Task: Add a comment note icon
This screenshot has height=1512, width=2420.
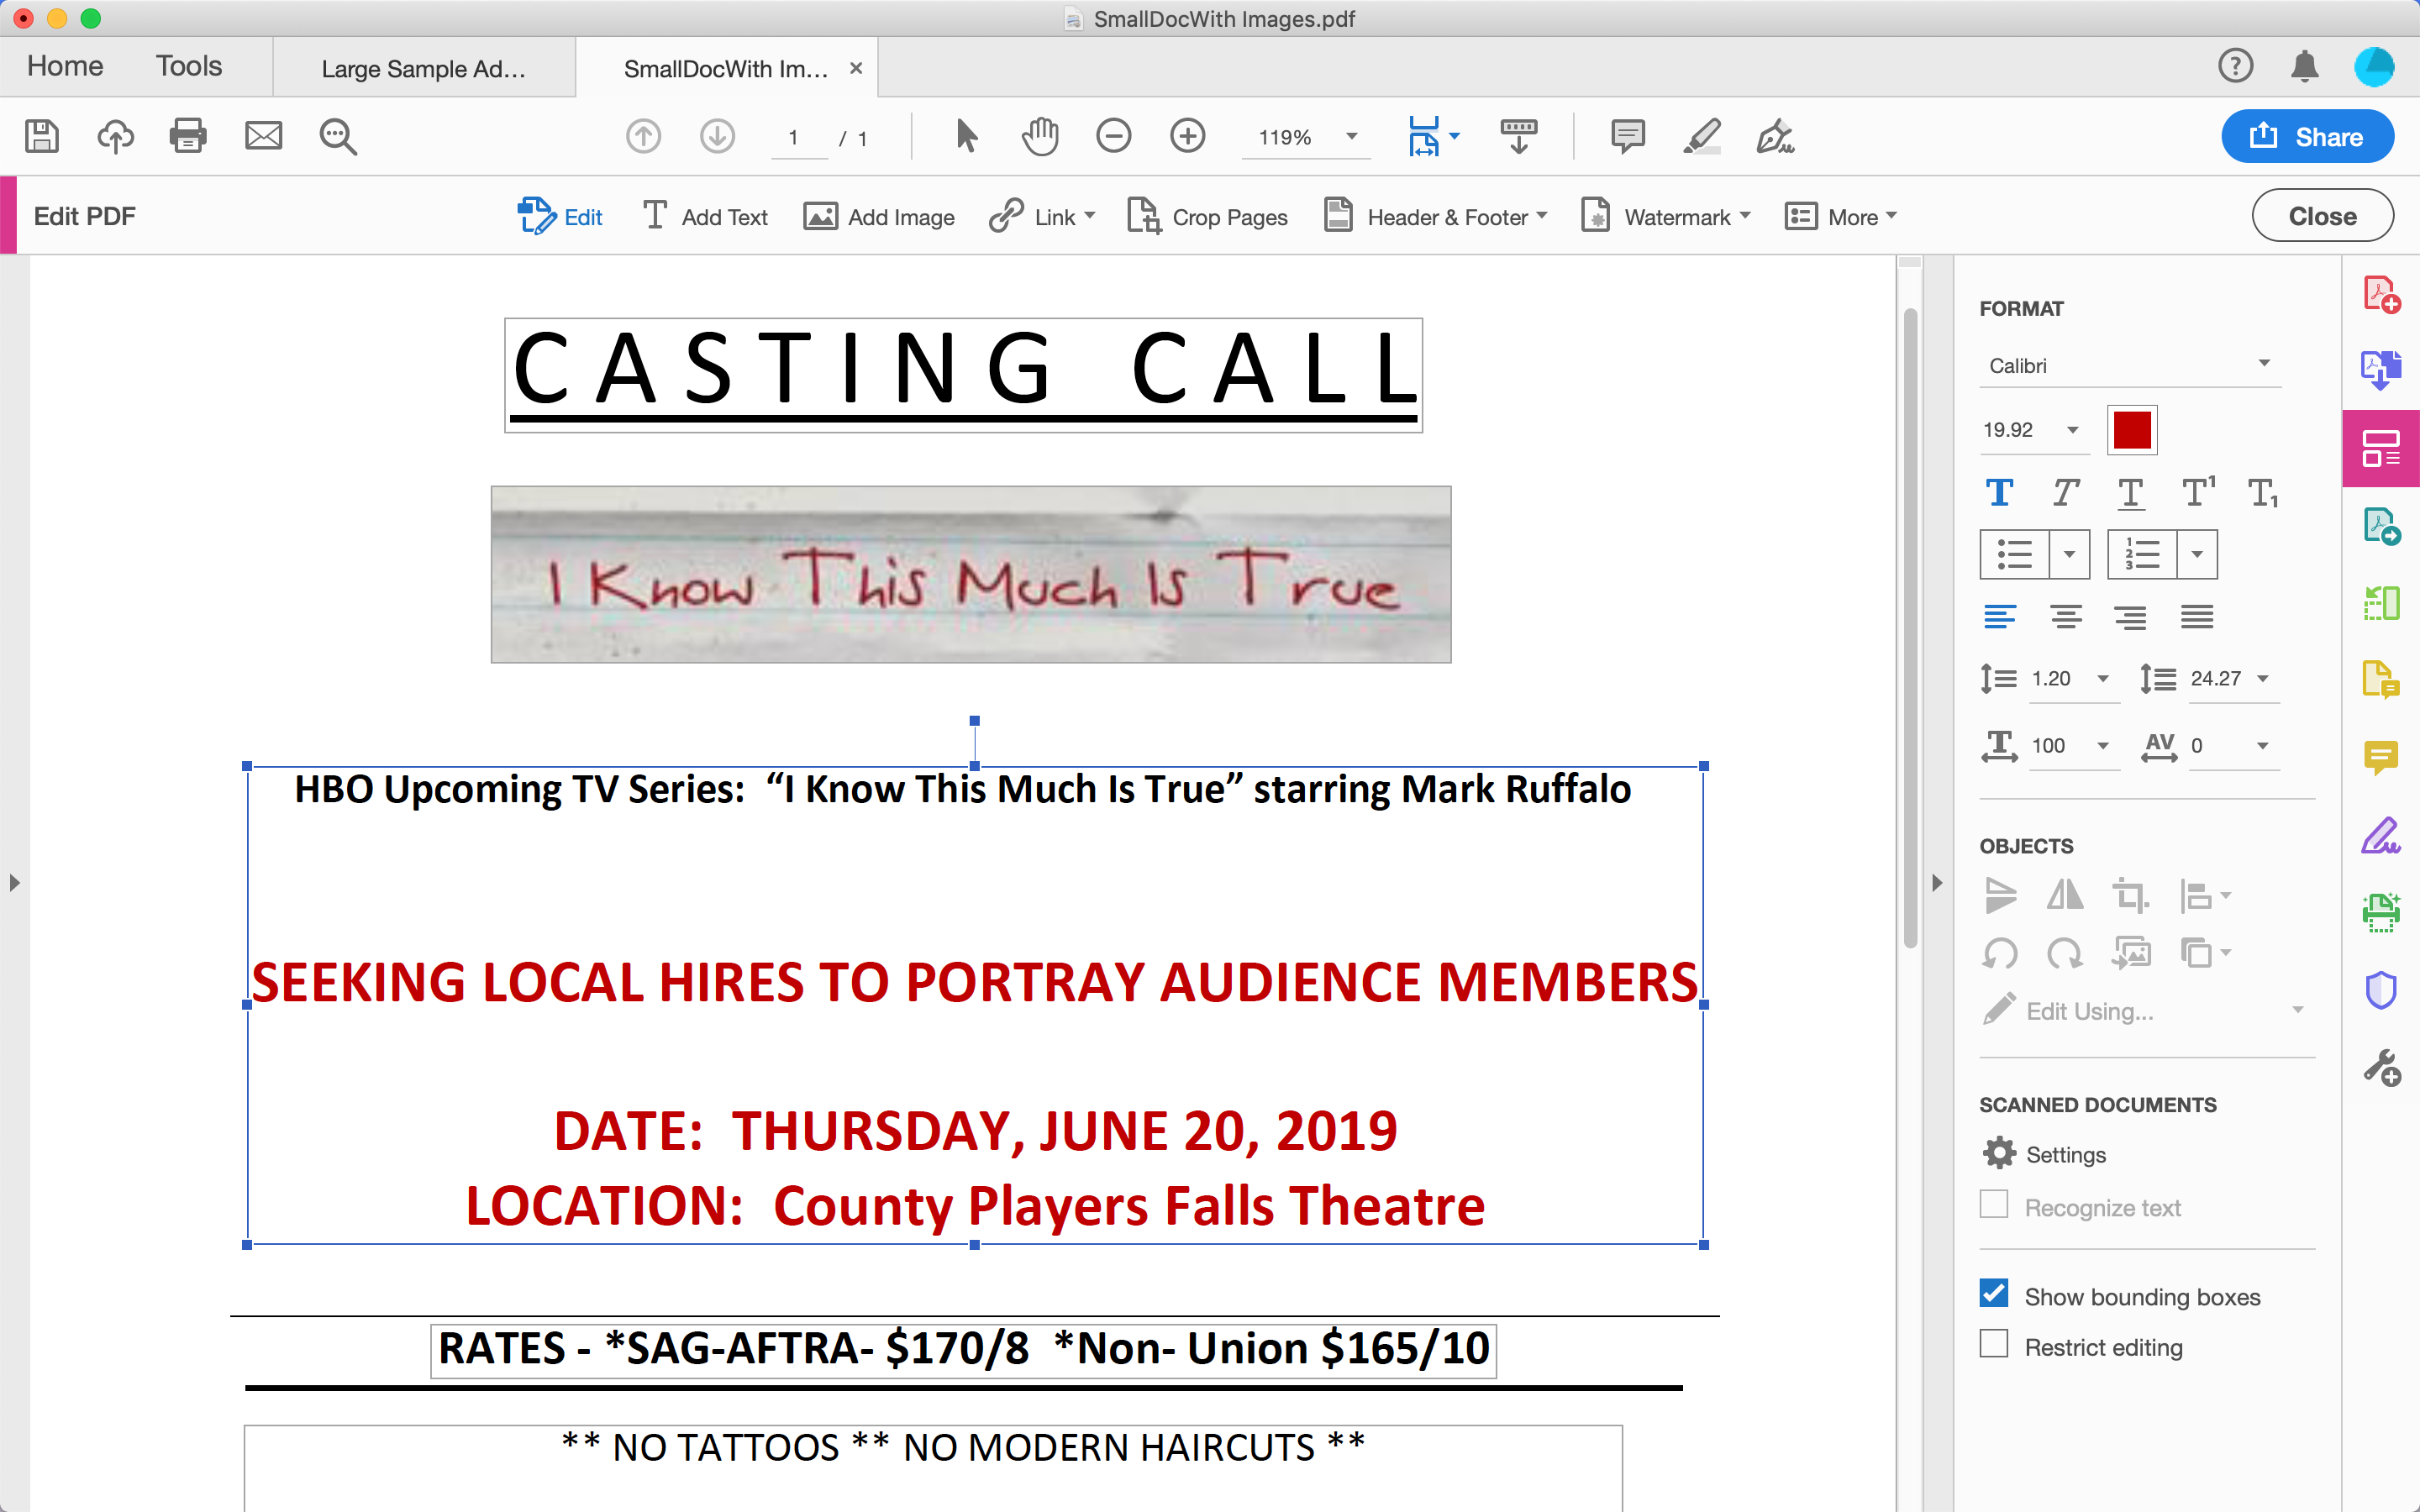Action: click(1628, 136)
